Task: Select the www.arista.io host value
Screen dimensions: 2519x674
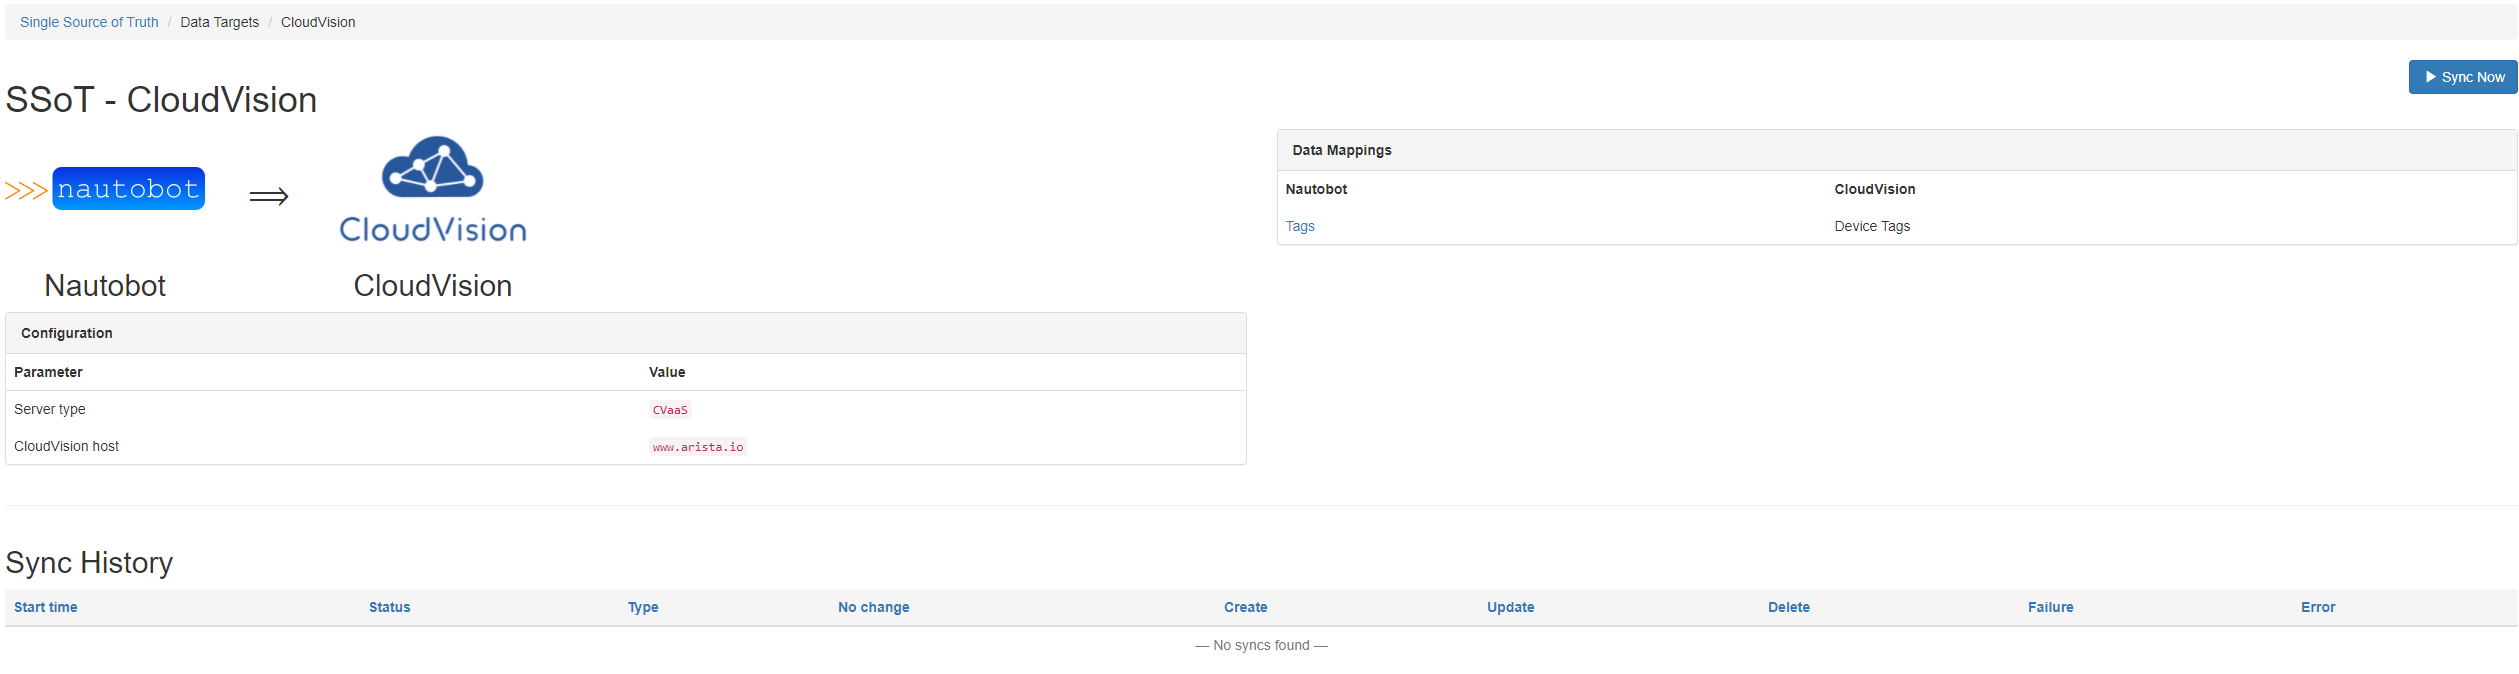Action: tap(698, 447)
